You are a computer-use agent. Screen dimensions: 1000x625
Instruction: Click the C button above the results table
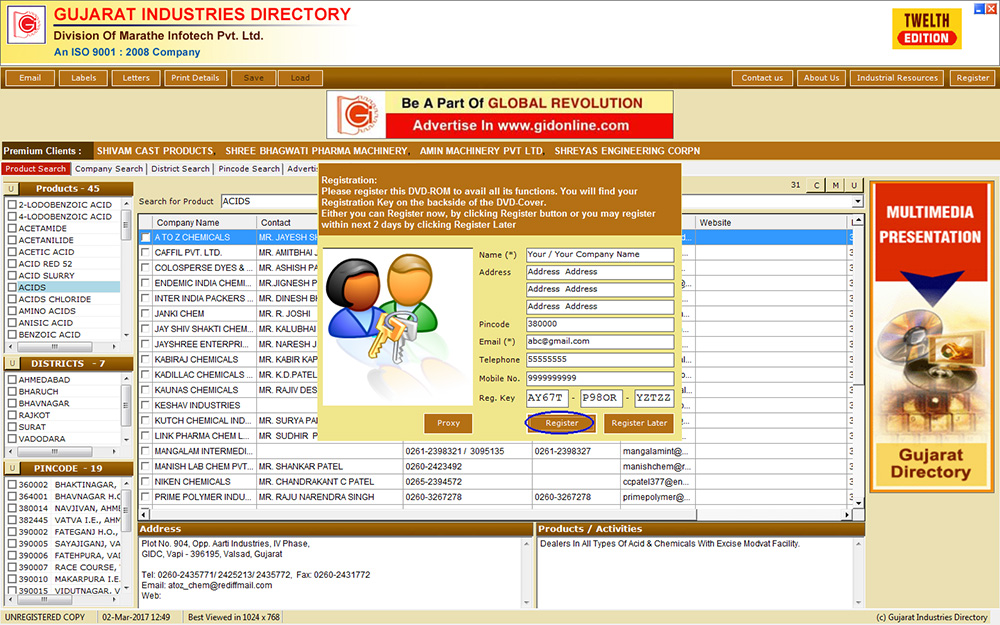click(816, 186)
